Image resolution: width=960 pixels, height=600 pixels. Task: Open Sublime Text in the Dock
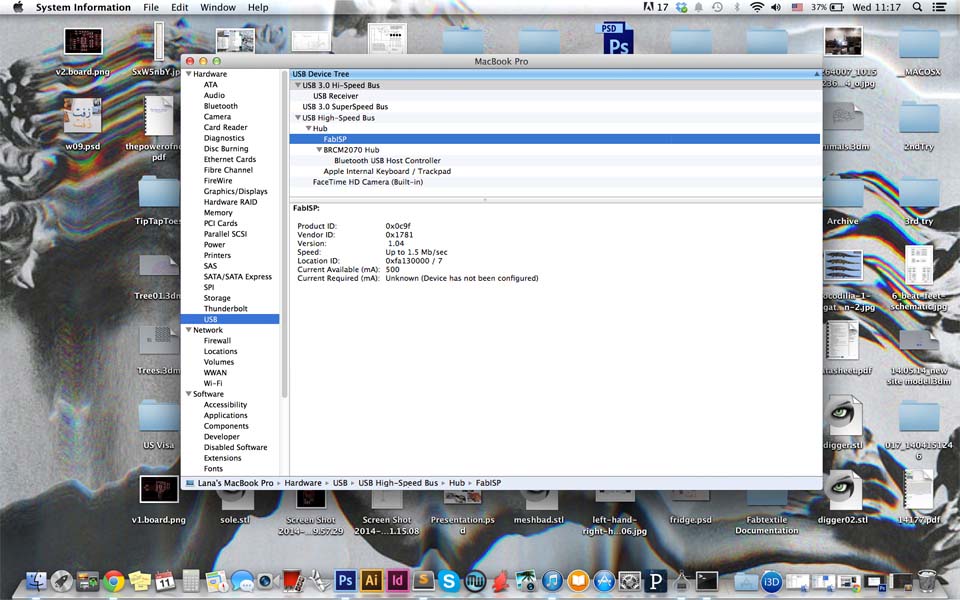tap(422, 580)
